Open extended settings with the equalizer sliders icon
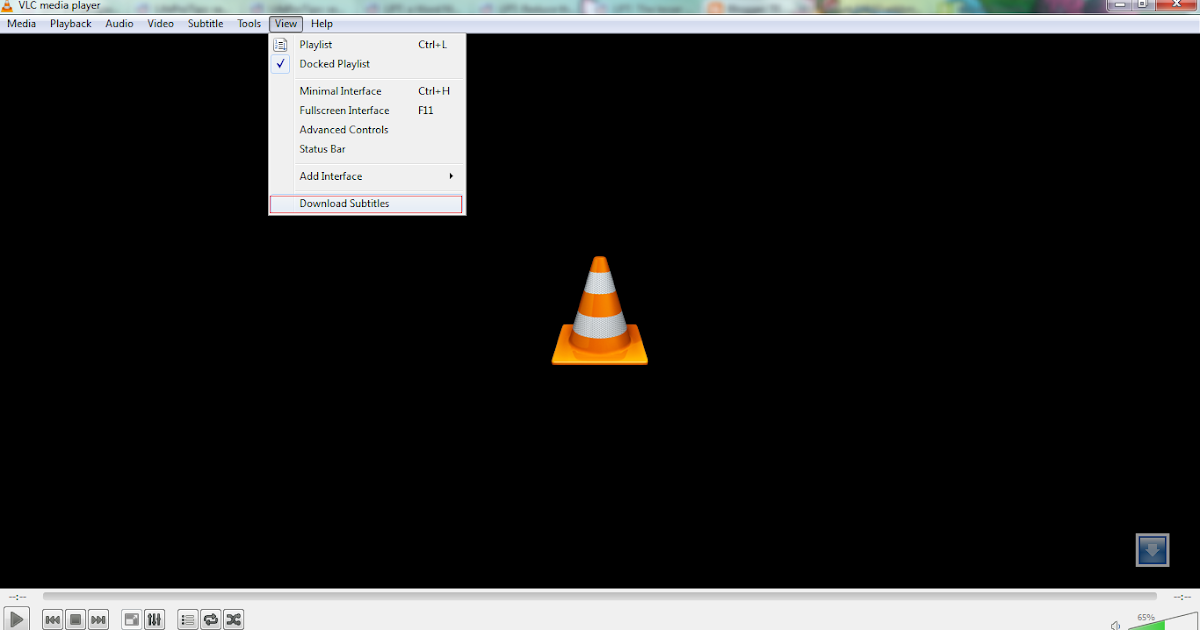Viewport: 1200px width, 630px height. [x=154, y=620]
